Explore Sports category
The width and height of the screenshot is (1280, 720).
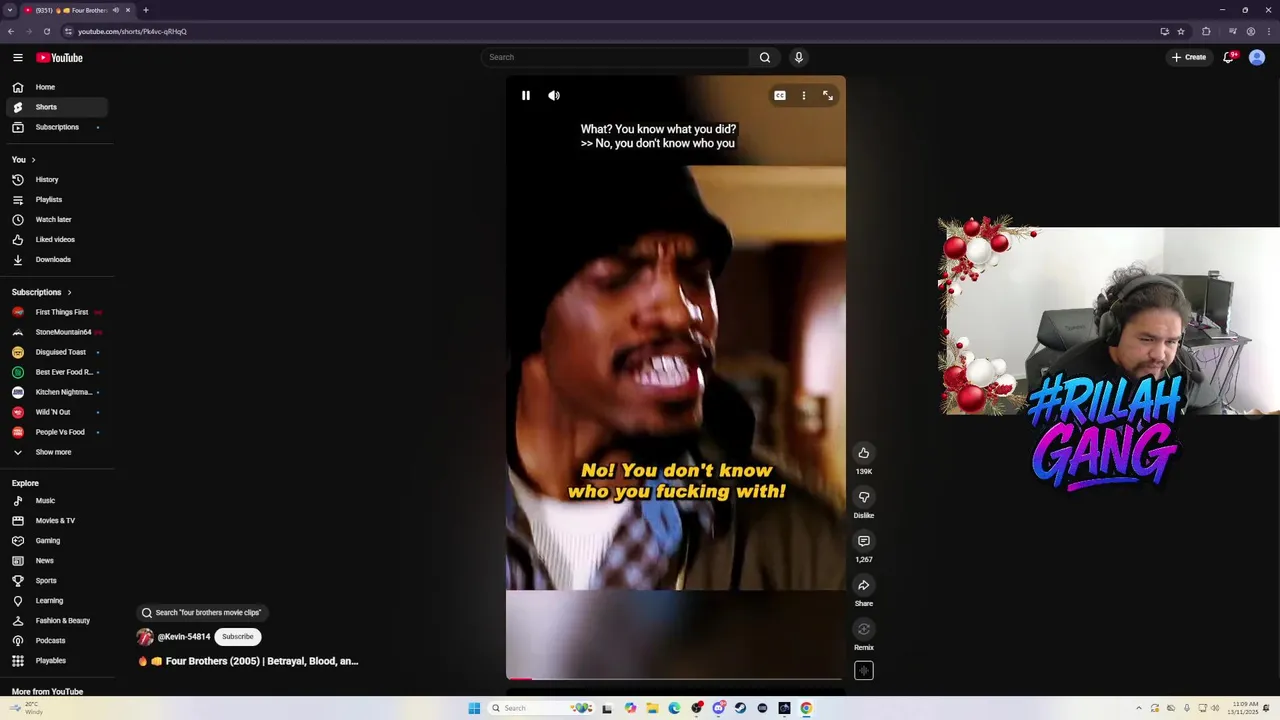pos(56,581)
